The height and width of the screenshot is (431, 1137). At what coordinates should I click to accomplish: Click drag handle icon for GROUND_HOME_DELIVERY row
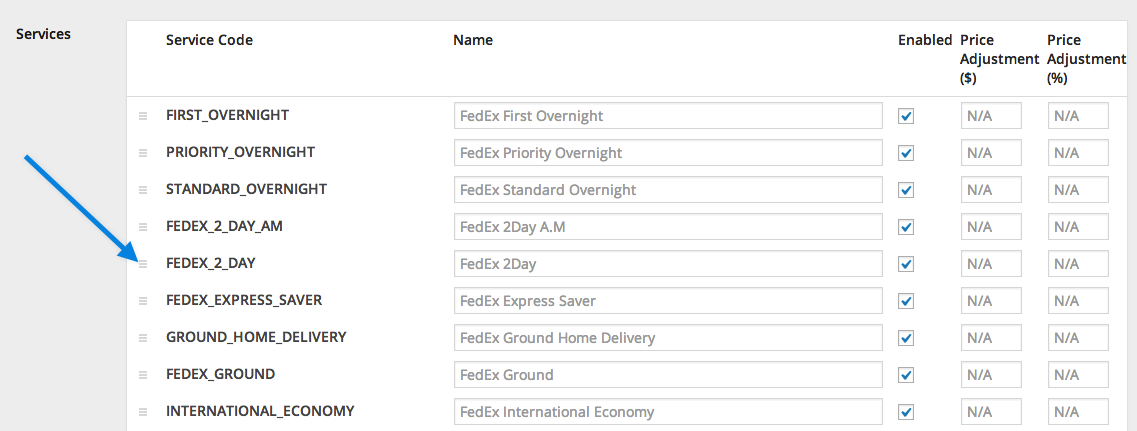click(x=143, y=338)
